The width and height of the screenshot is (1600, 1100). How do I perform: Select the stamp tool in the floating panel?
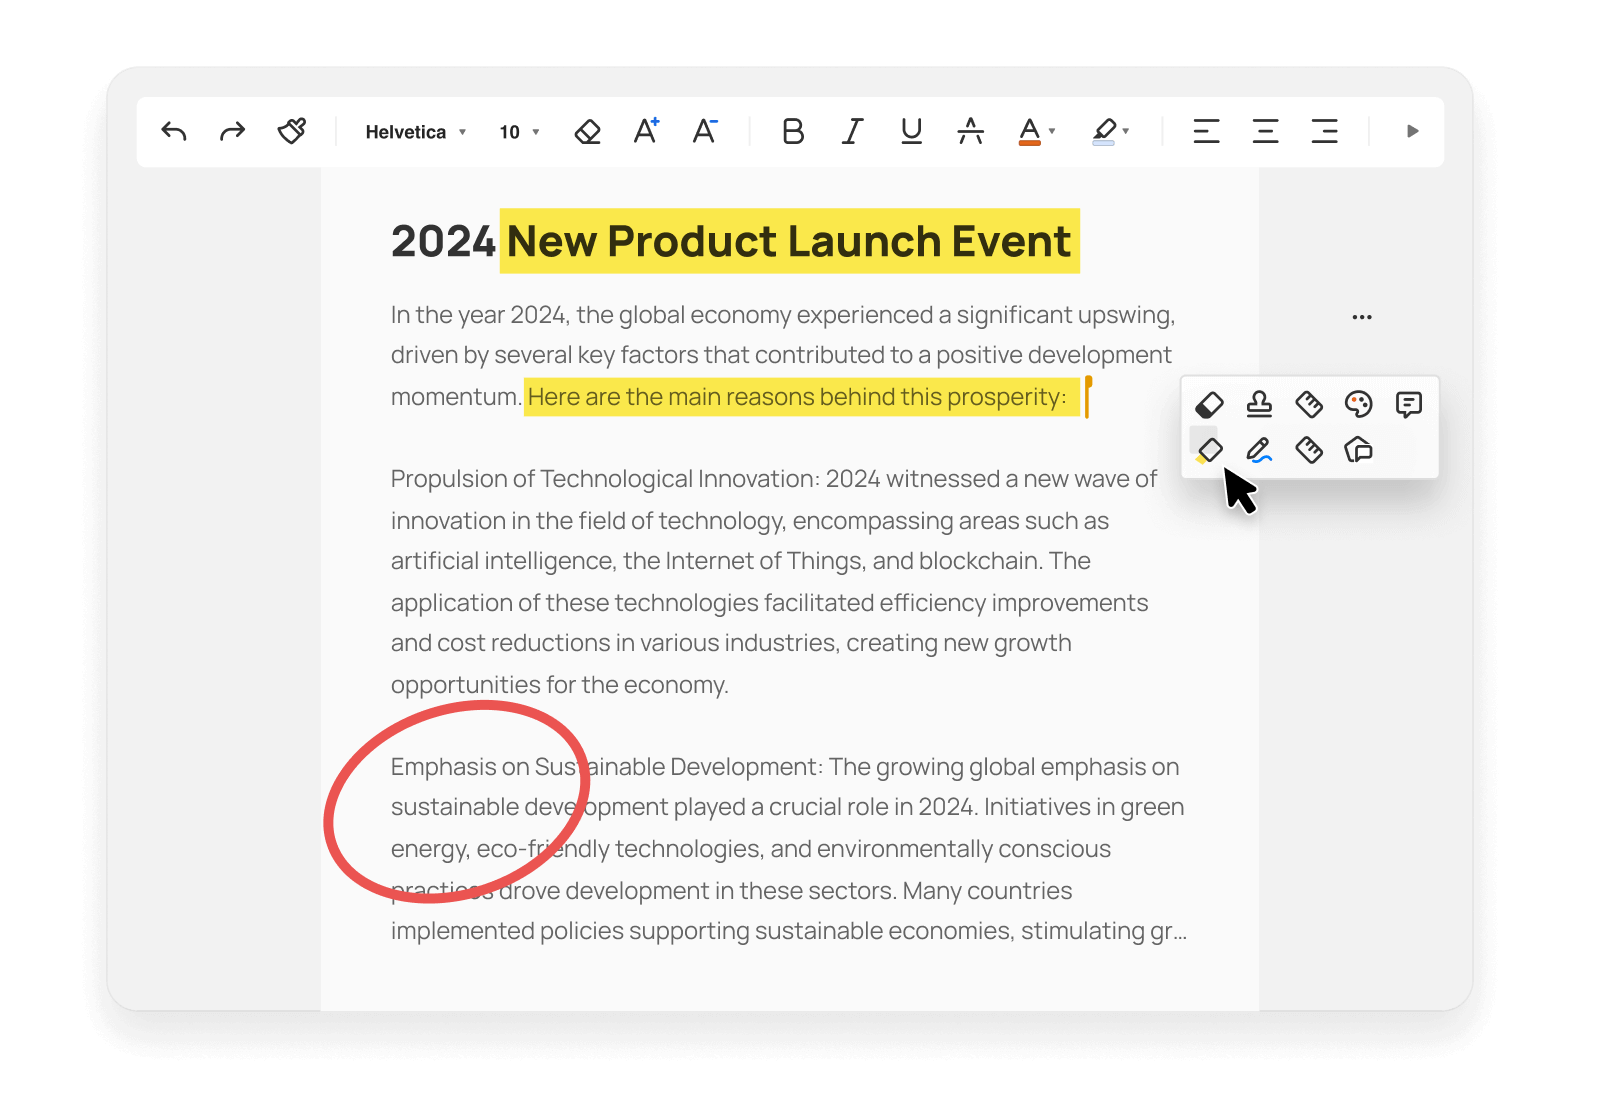[1259, 404]
